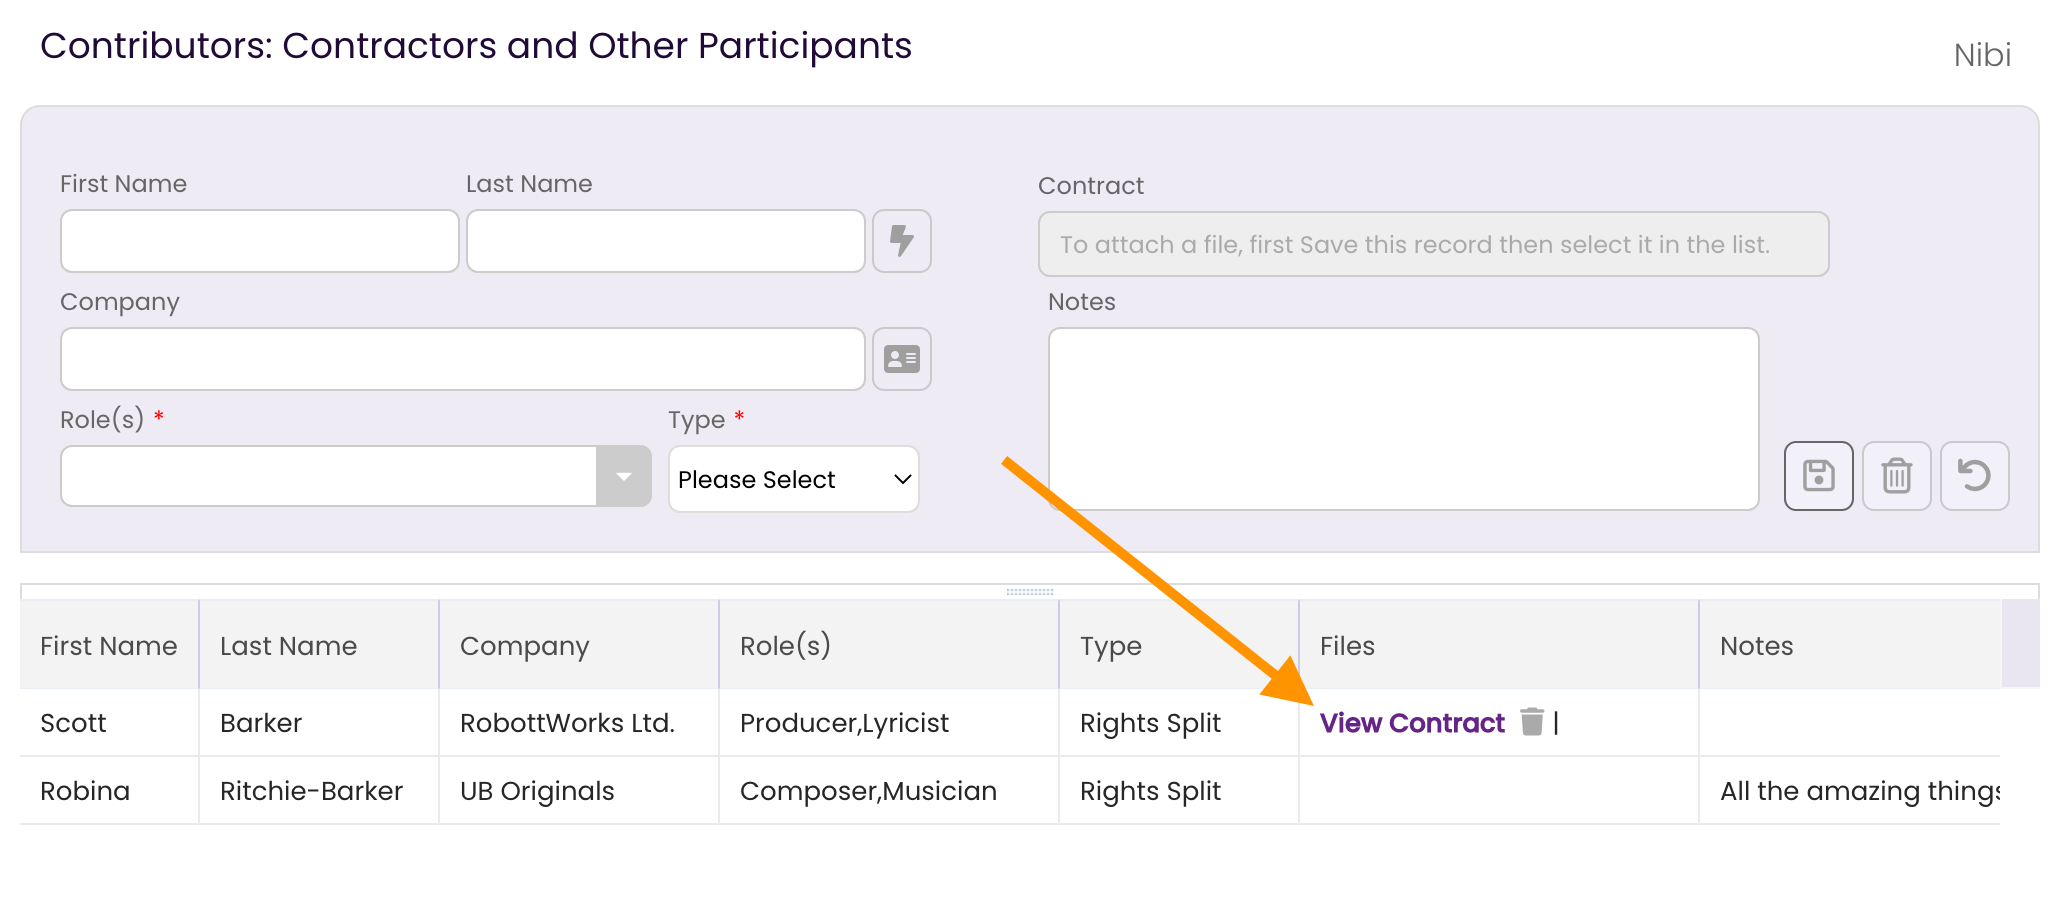Screen dimensions: 2052x912
Task: Grab the dotted panel splitter handle above table
Action: pyautogui.click(x=1030, y=592)
